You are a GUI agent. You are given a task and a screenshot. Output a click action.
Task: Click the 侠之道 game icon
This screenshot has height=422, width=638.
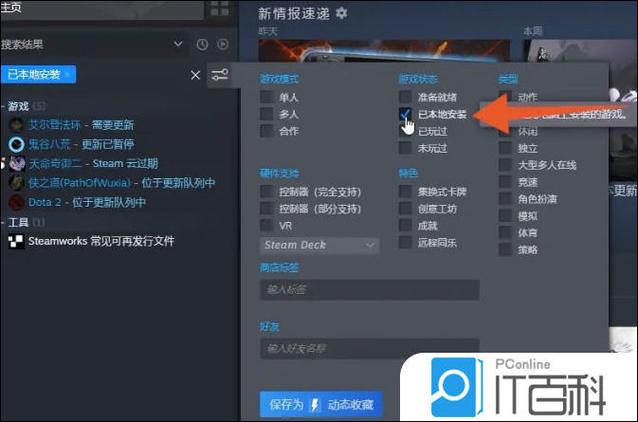(16, 183)
